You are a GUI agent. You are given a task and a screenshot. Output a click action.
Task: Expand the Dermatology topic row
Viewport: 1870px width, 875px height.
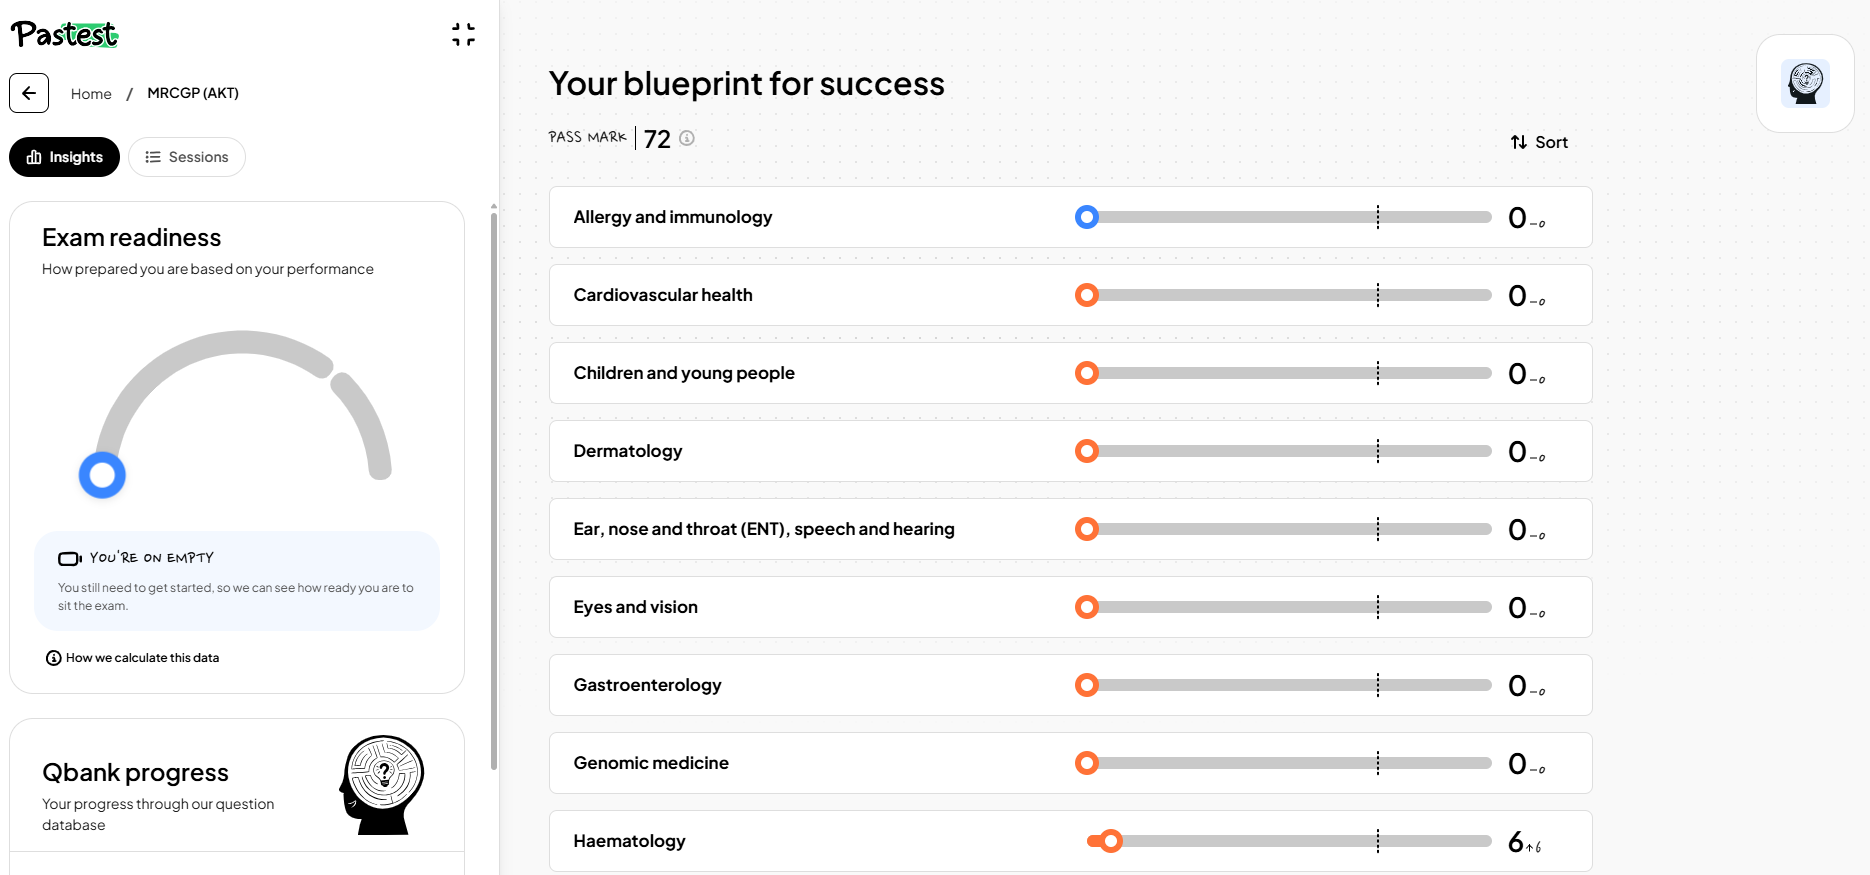pos(1070,451)
